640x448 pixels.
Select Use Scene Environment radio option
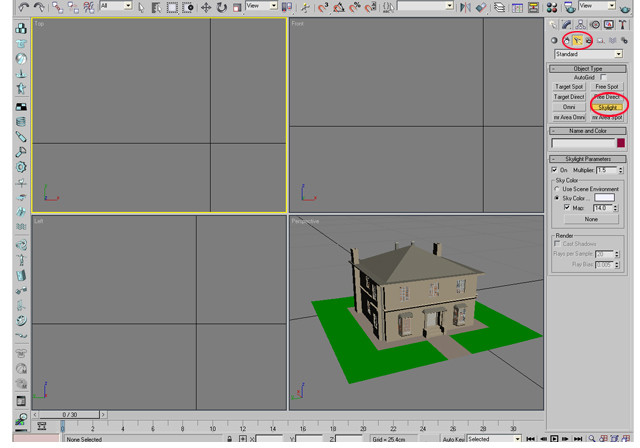pyautogui.click(x=557, y=189)
